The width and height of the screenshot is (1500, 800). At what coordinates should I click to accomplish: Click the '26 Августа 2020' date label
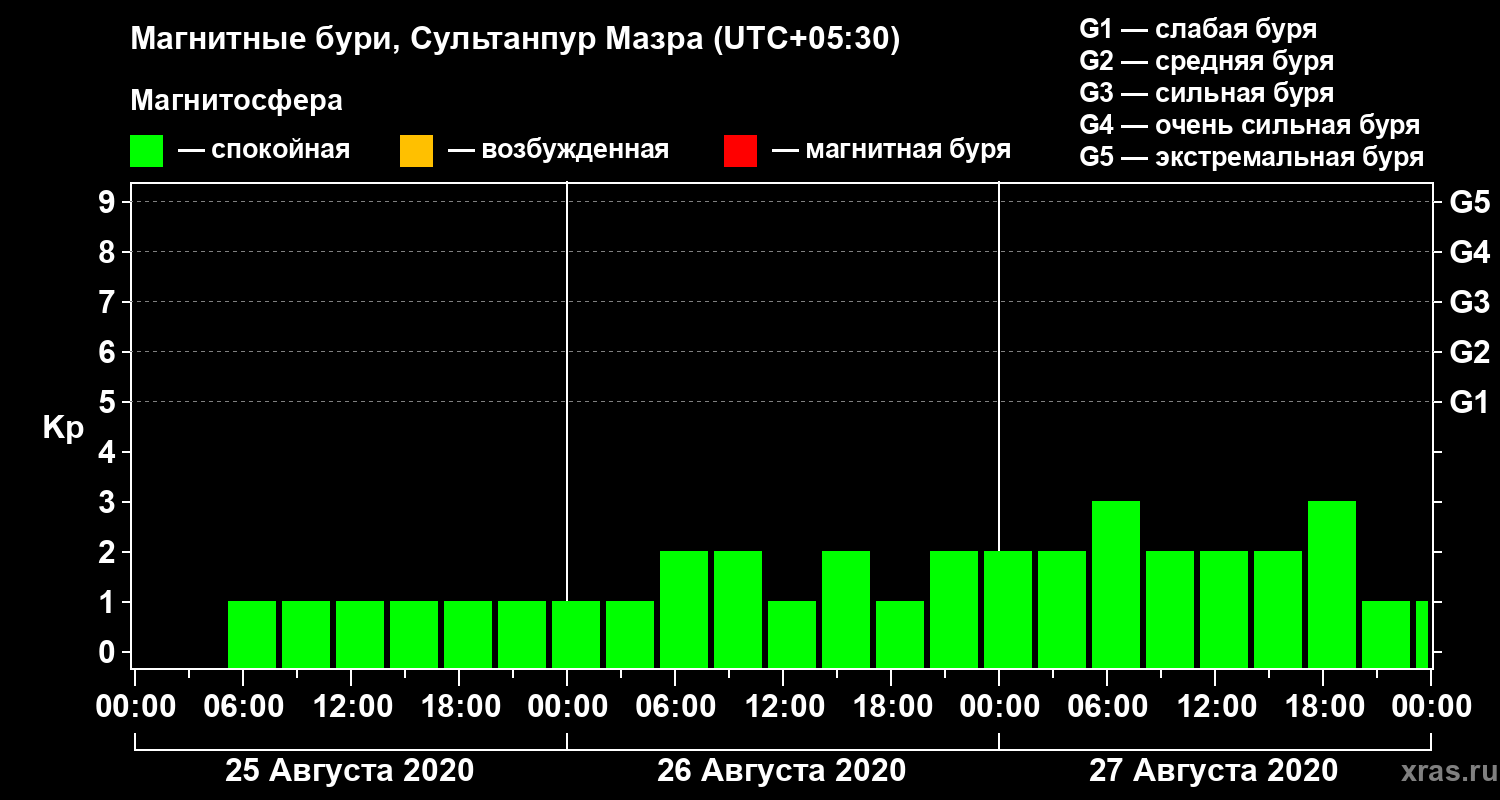click(x=782, y=771)
